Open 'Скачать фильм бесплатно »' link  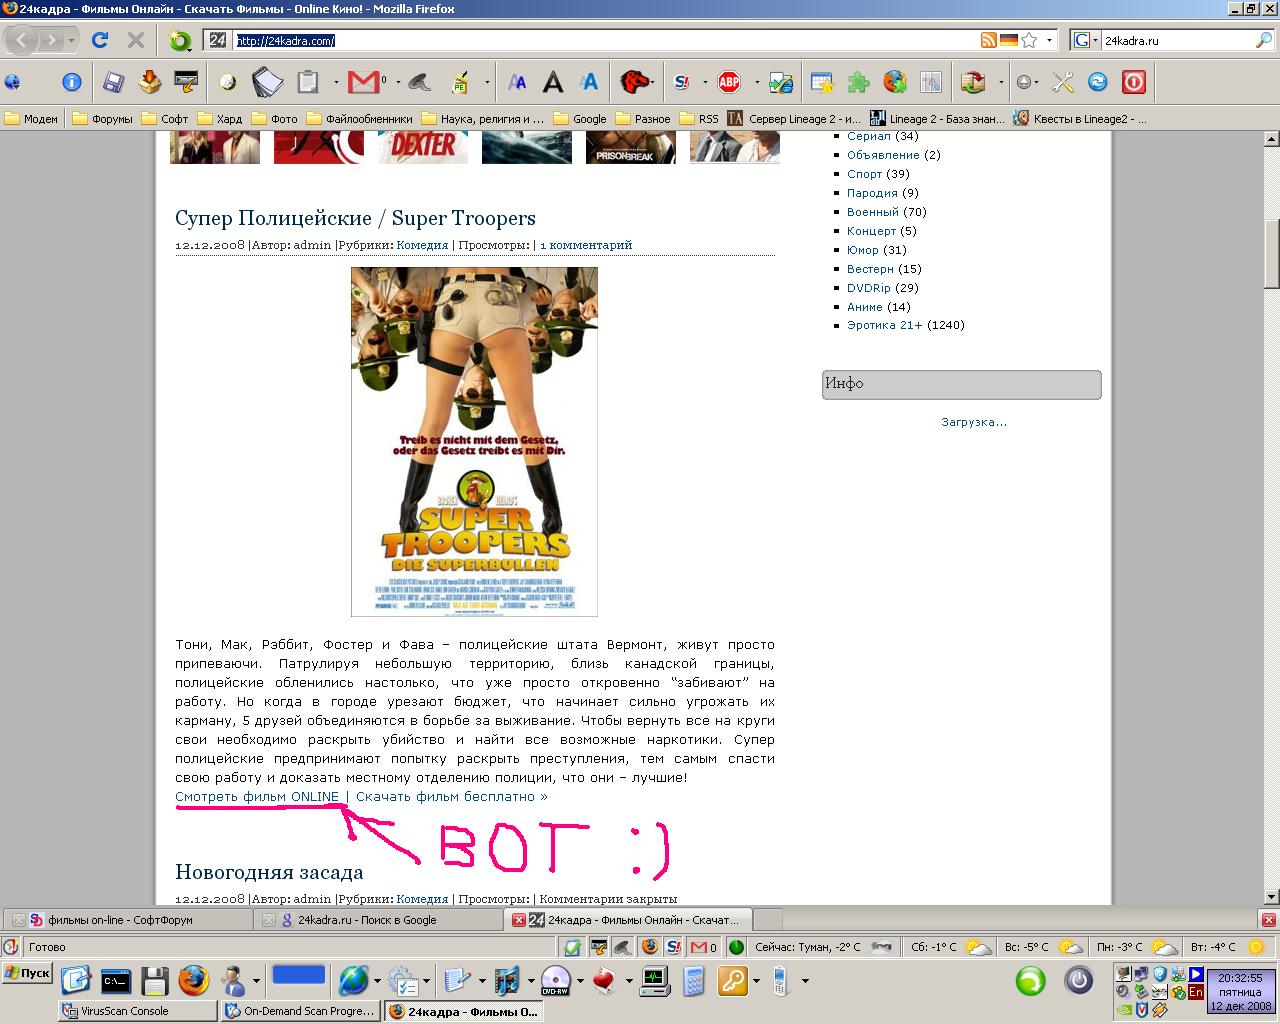452,797
